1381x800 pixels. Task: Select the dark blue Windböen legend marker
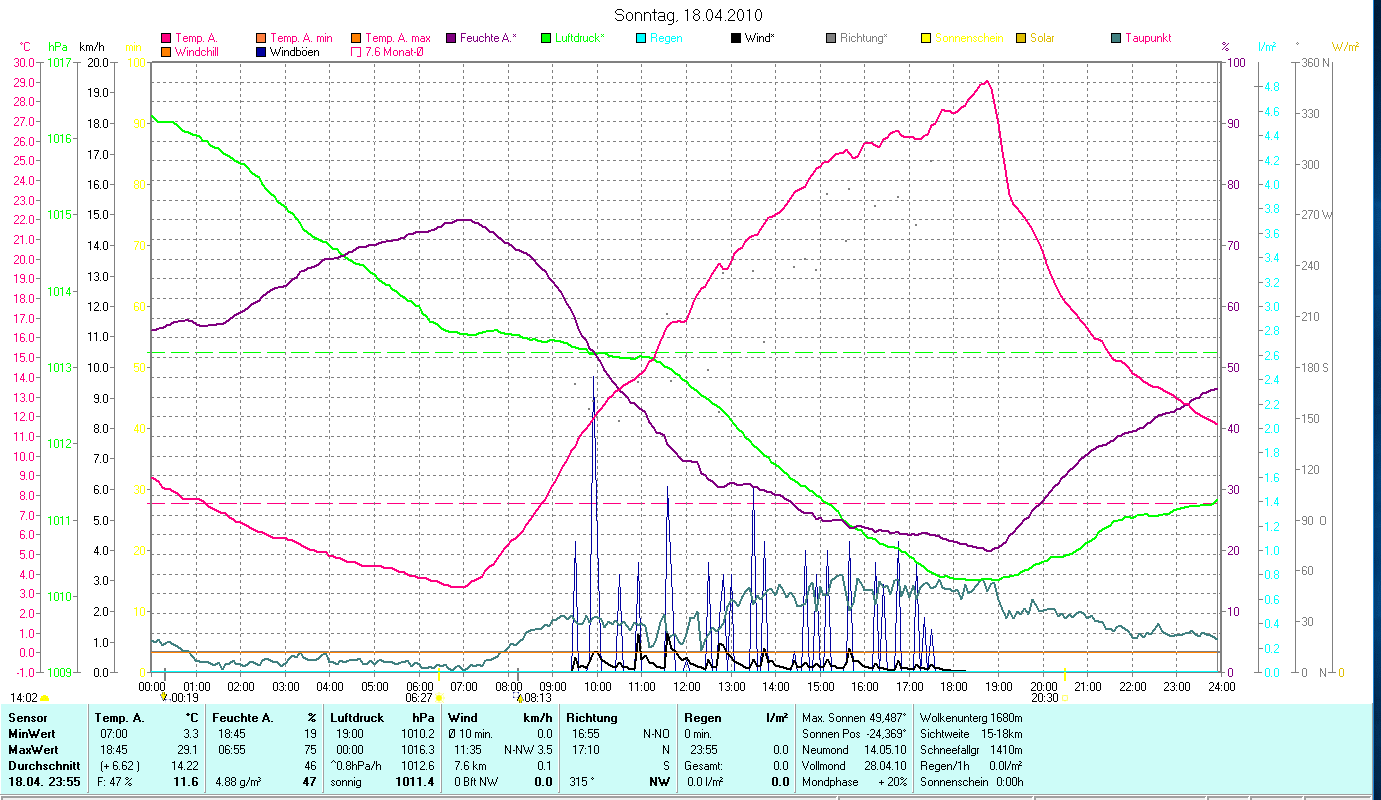pyautogui.click(x=262, y=52)
